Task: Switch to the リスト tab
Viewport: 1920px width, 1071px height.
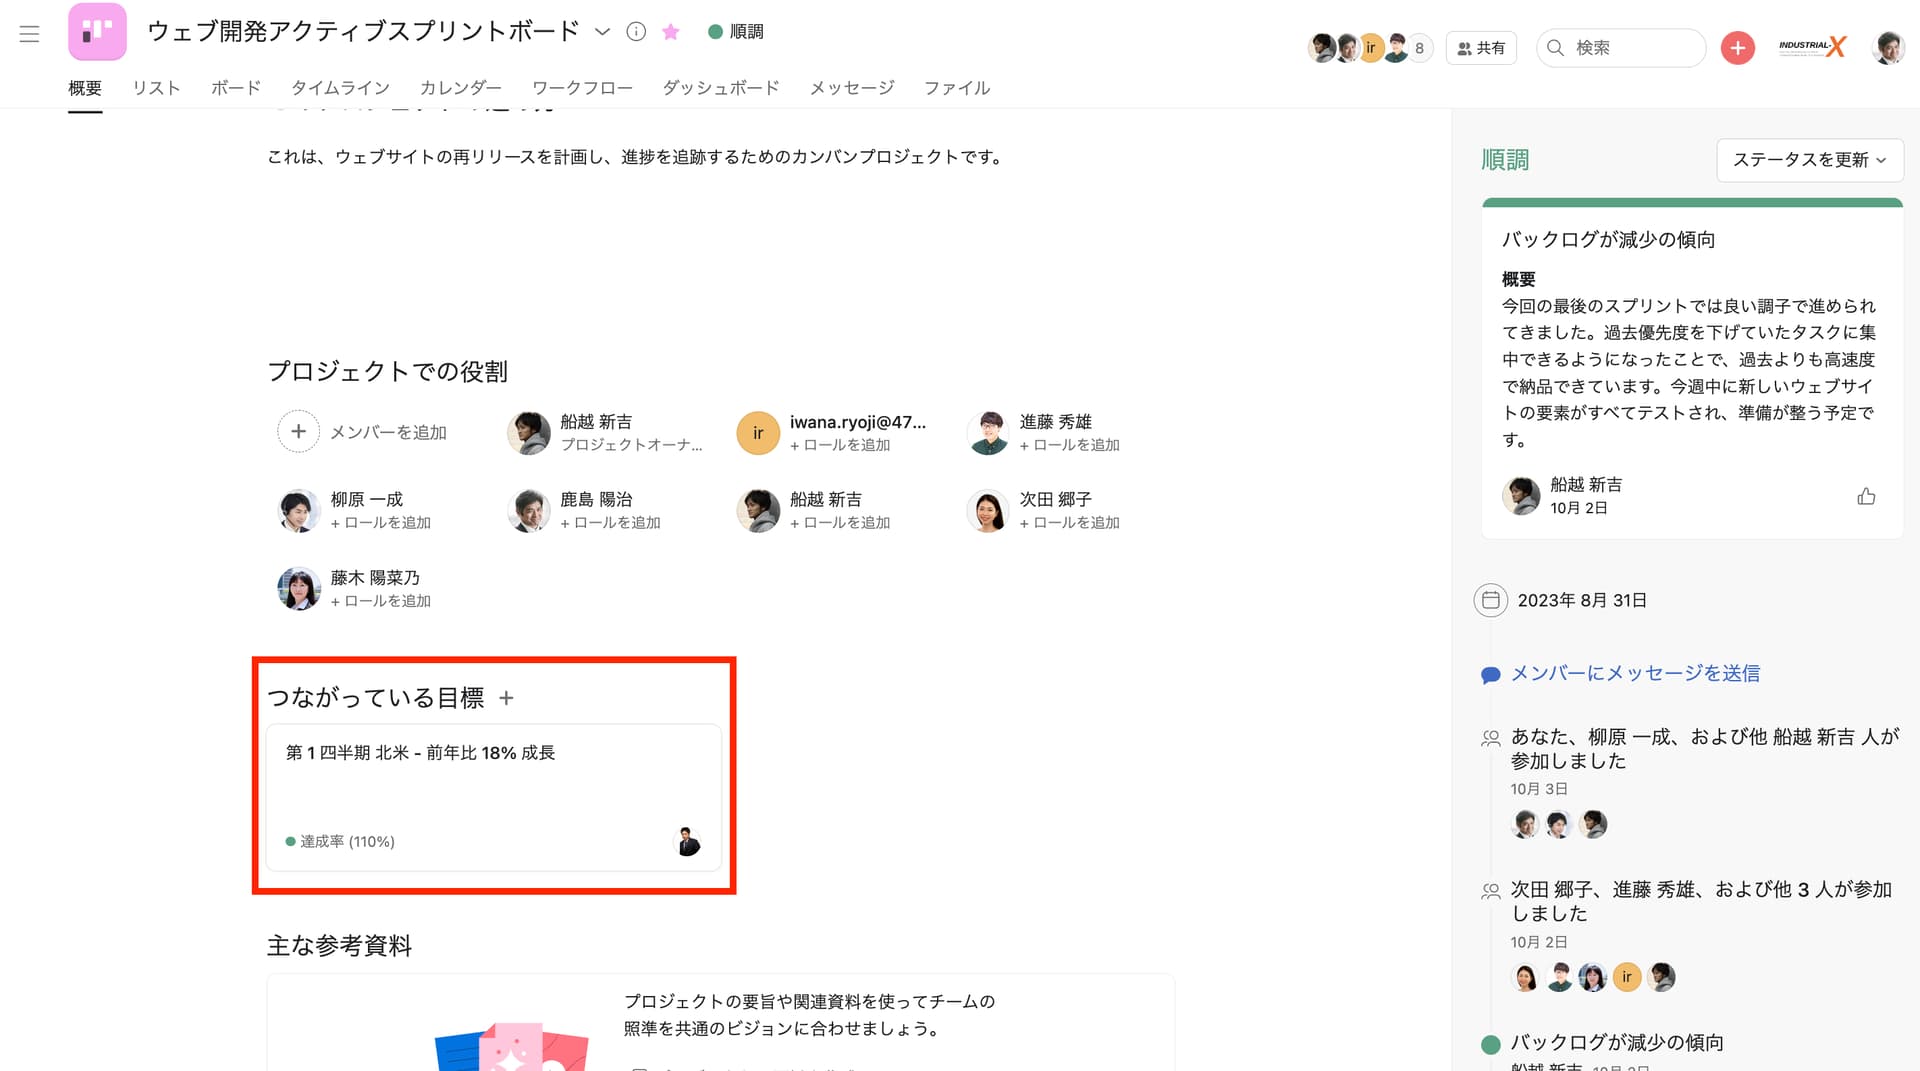Action: [x=156, y=88]
